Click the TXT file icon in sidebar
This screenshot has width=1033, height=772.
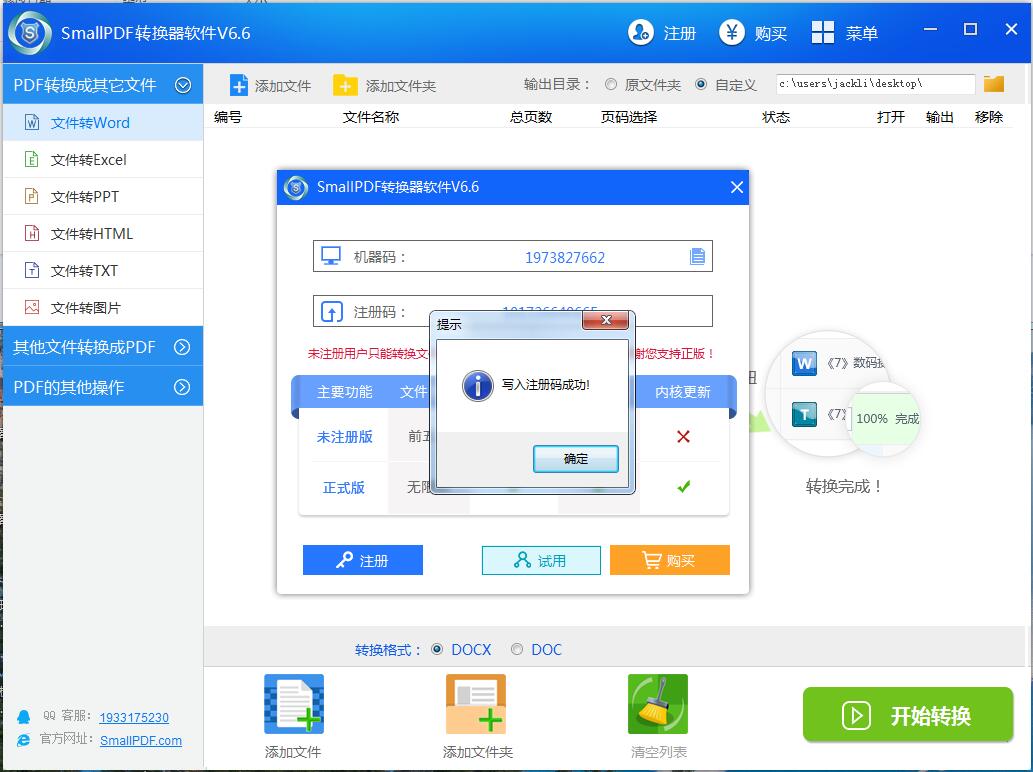[32, 269]
